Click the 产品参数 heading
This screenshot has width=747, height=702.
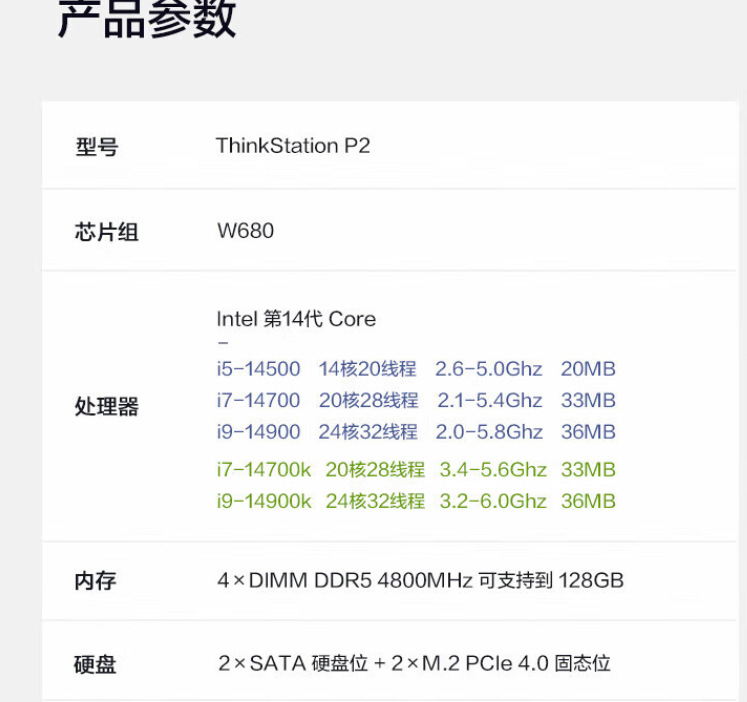pyautogui.click(x=147, y=20)
